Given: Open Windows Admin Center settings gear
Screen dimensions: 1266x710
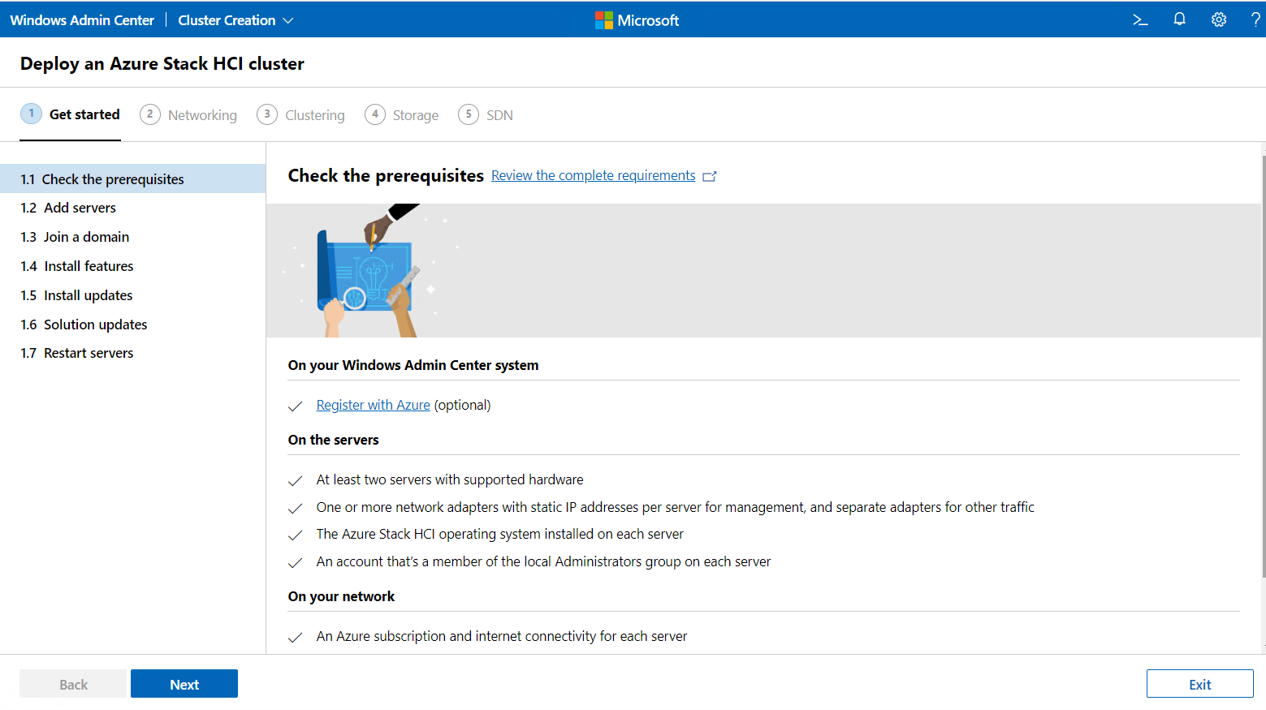Looking at the screenshot, I should coord(1219,19).
